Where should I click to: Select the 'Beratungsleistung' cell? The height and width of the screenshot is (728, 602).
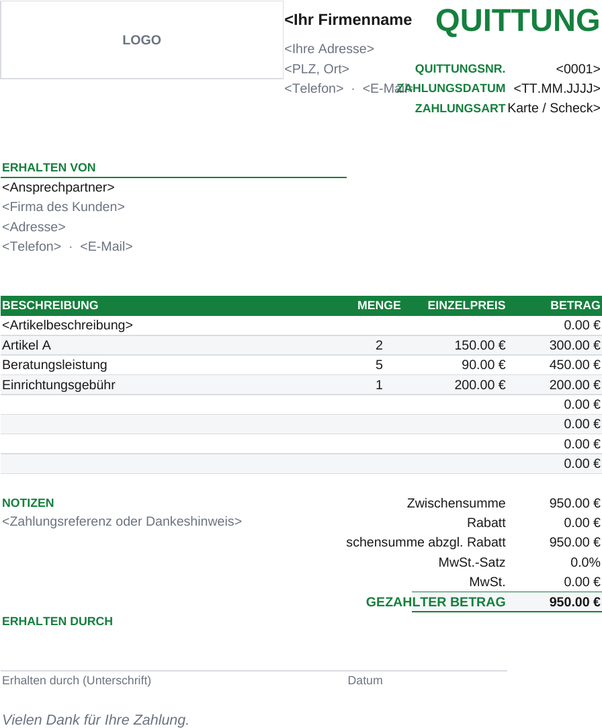click(54, 365)
